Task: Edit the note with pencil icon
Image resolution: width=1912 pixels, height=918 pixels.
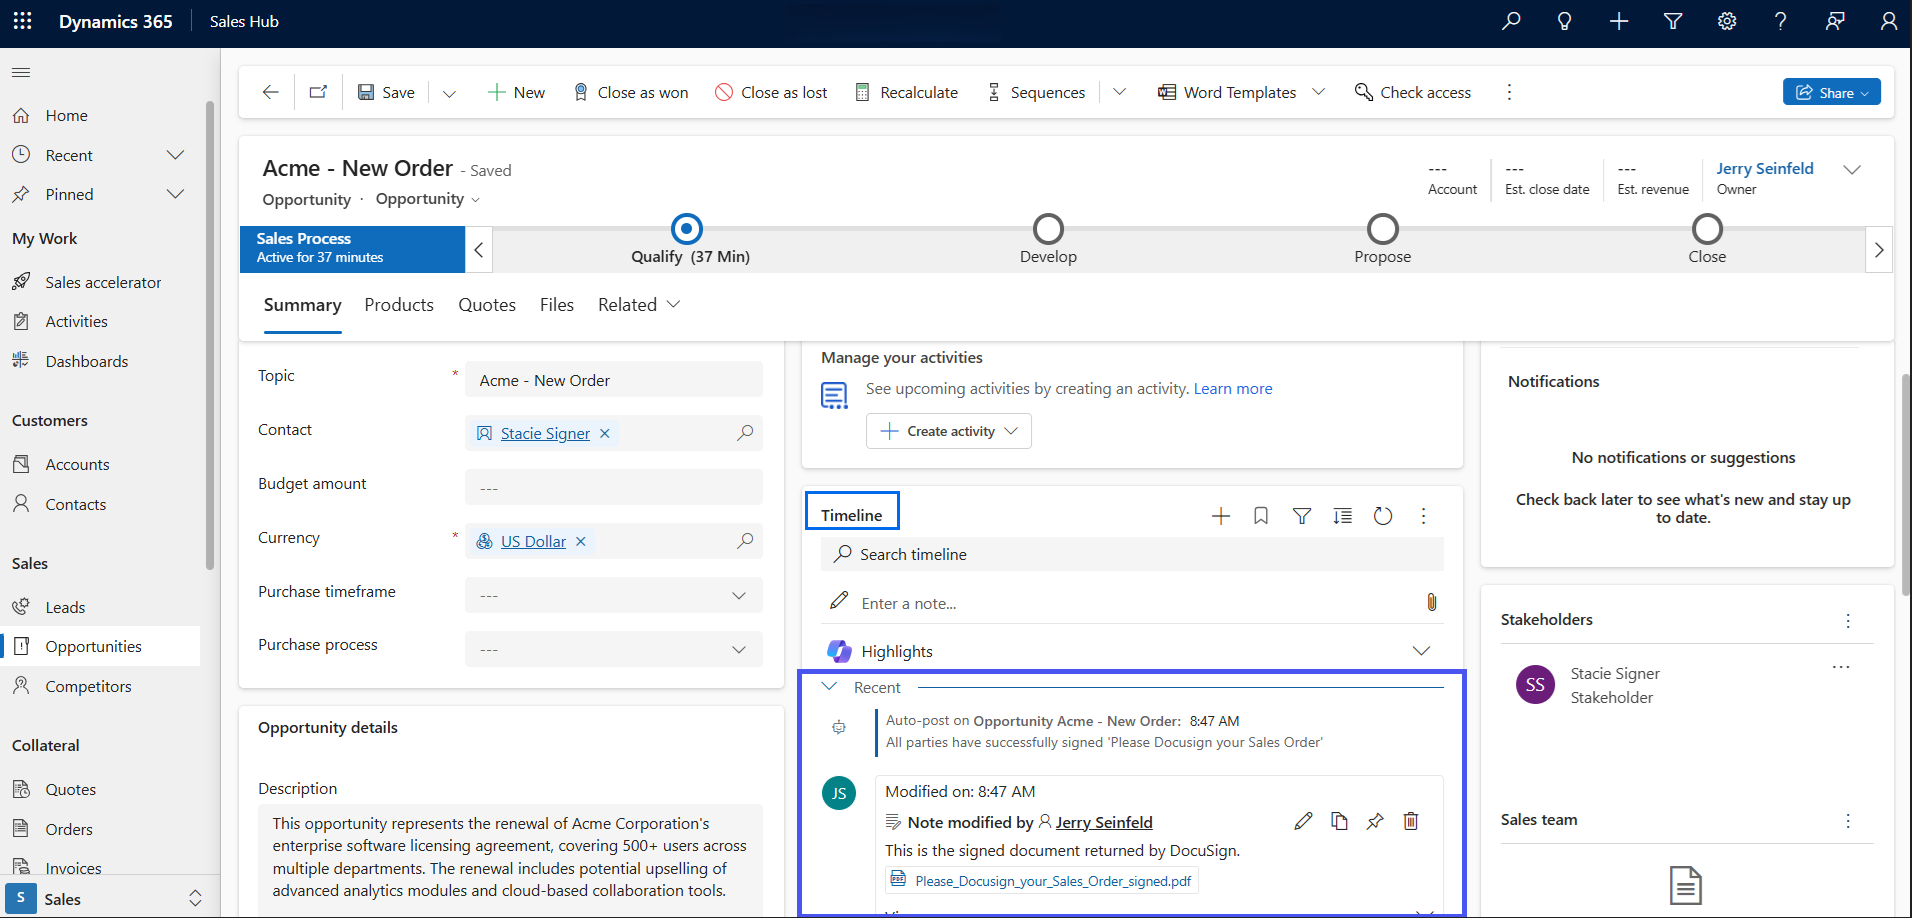Action: (x=1302, y=821)
